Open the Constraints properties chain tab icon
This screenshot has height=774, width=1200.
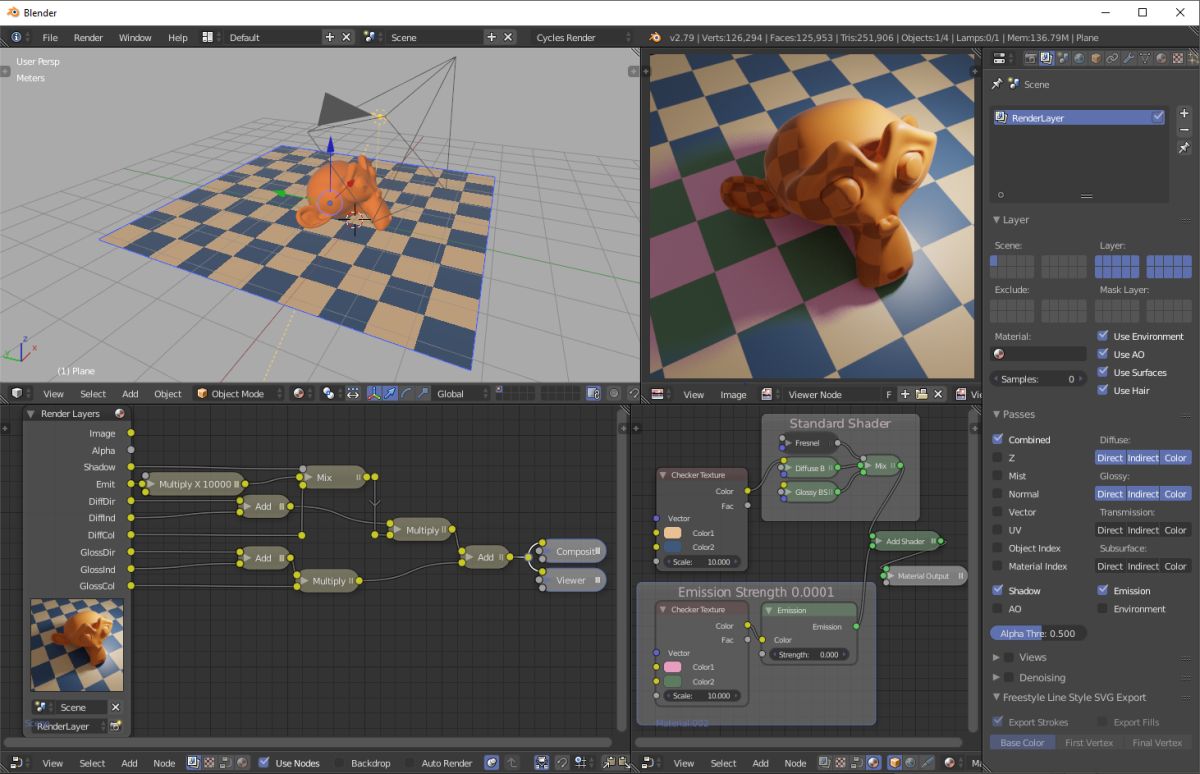(1112, 59)
